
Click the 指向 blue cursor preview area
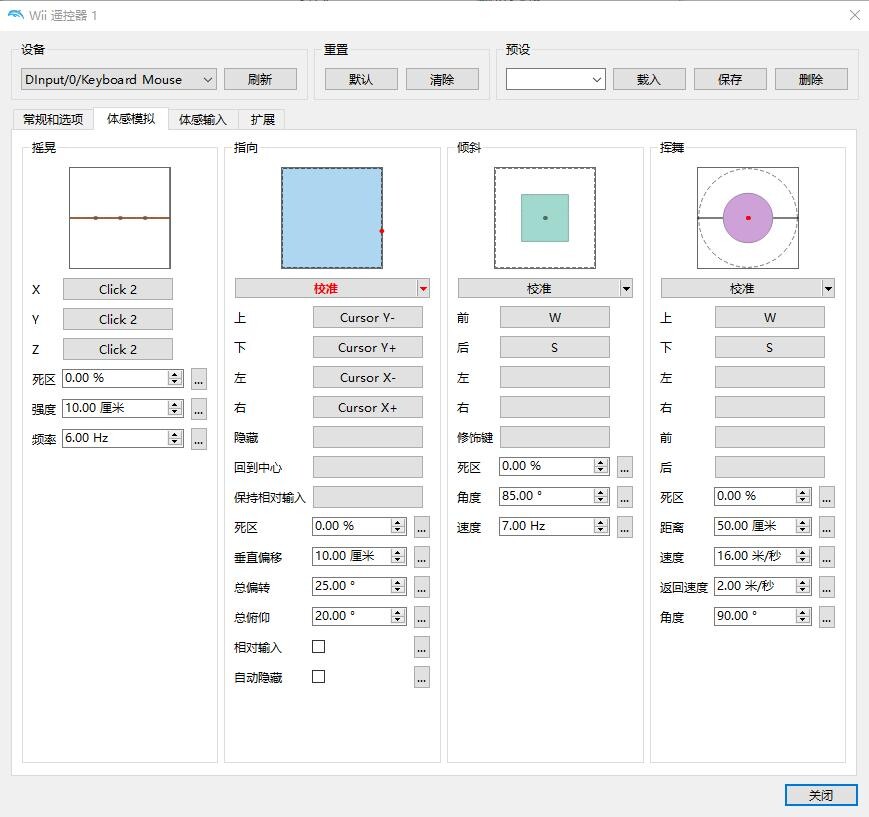[x=331, y=218]
